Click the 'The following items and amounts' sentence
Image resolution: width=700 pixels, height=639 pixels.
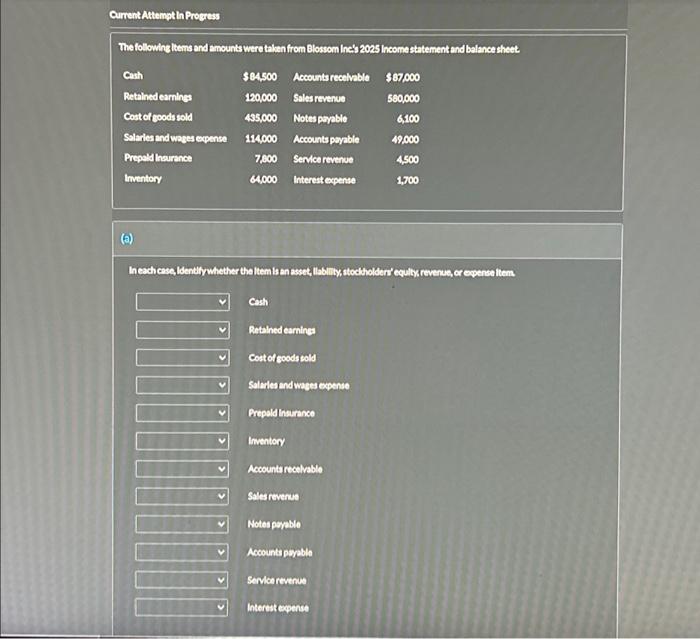pos(319,48)
